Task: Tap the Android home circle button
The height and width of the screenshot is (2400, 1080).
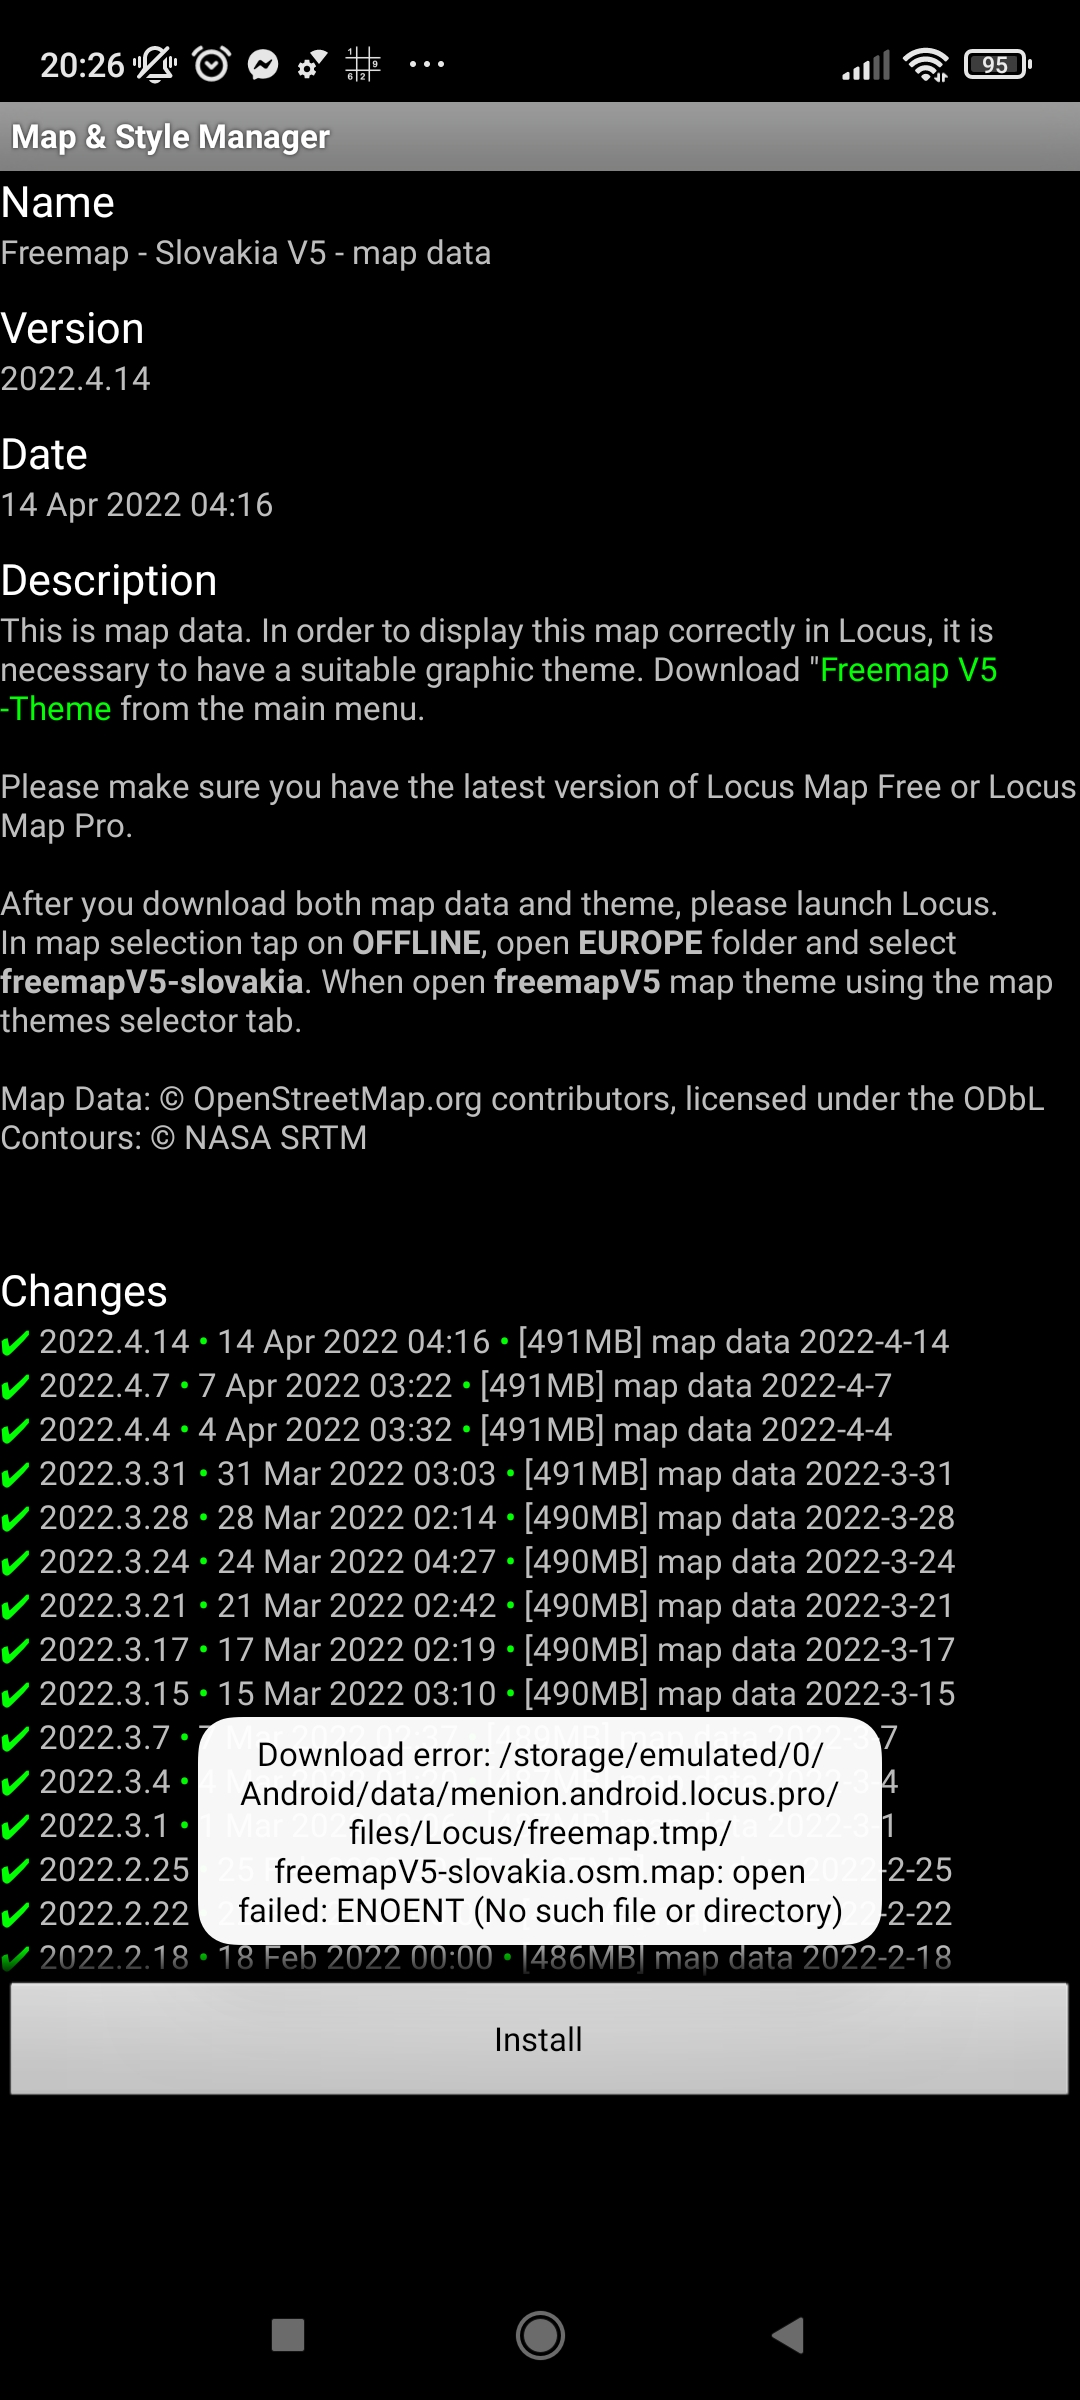Action: pos(540,2336)
